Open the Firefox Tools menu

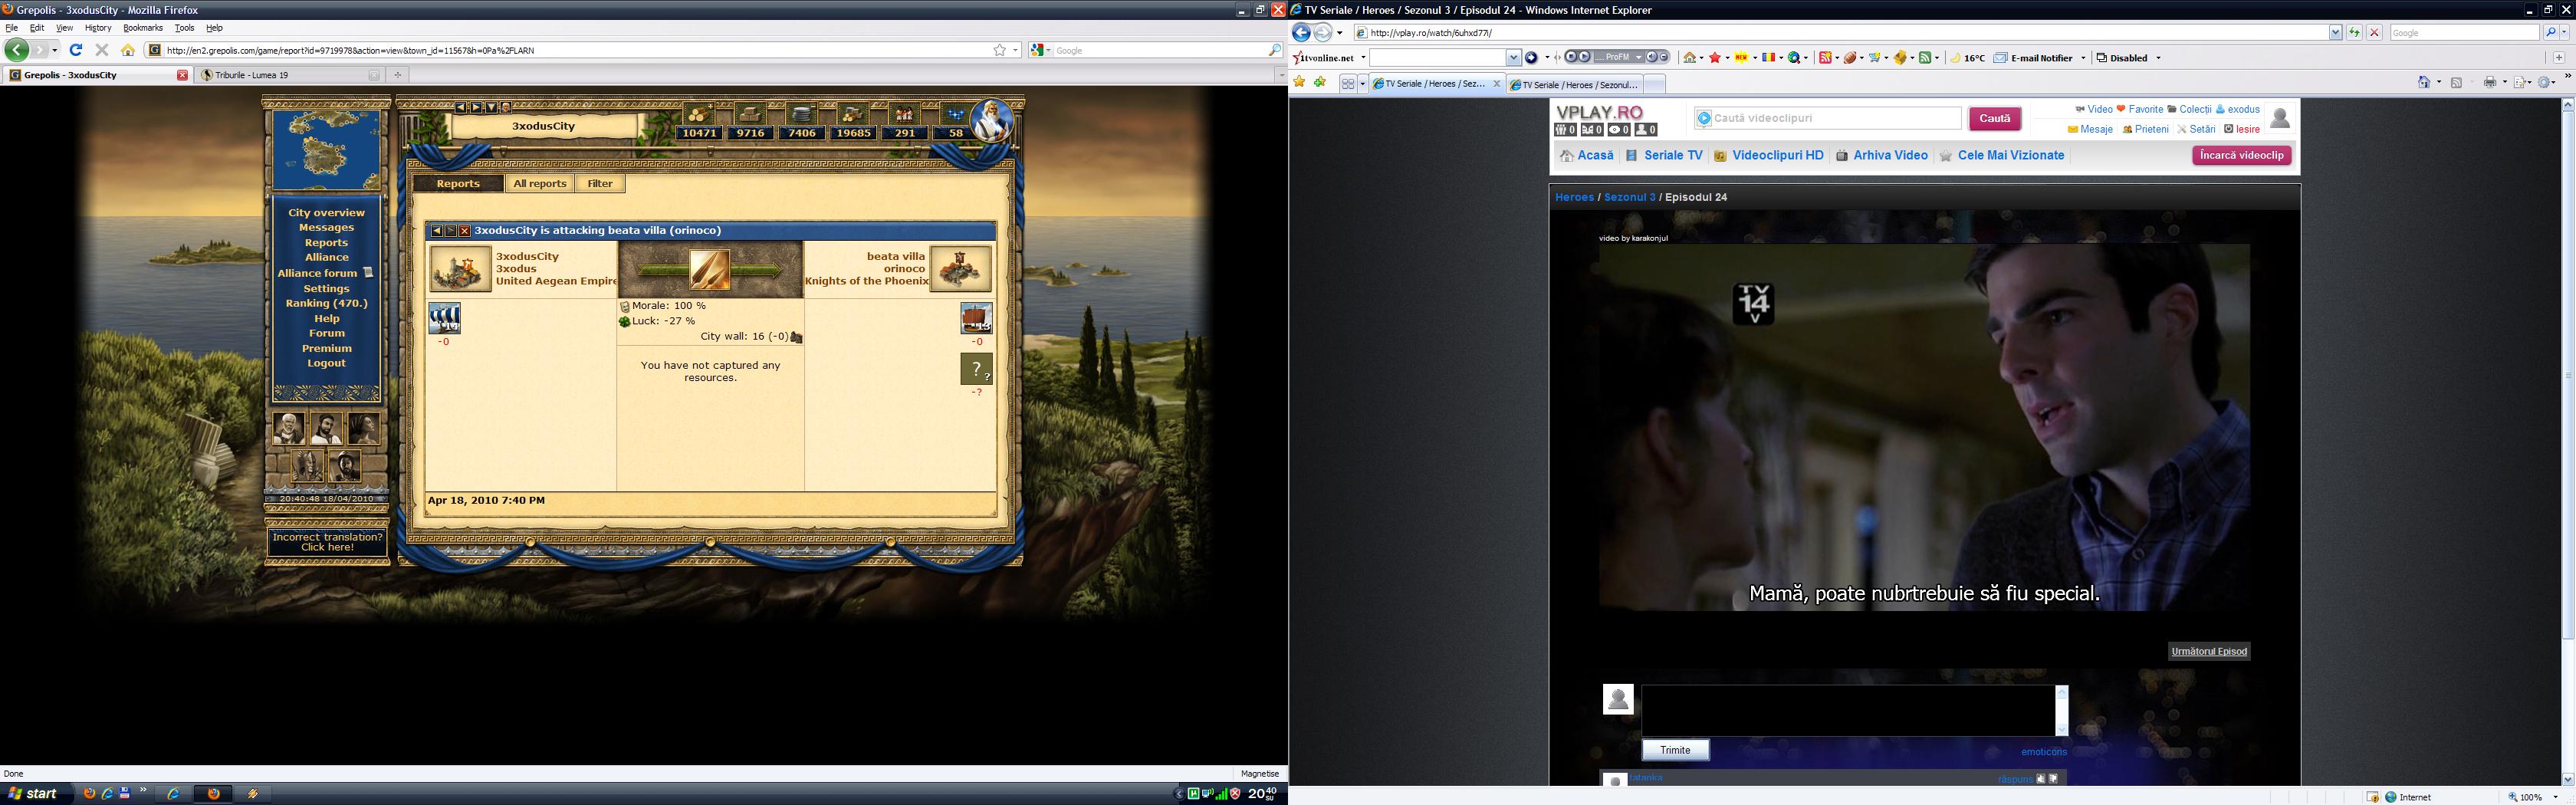coord(185,28)
